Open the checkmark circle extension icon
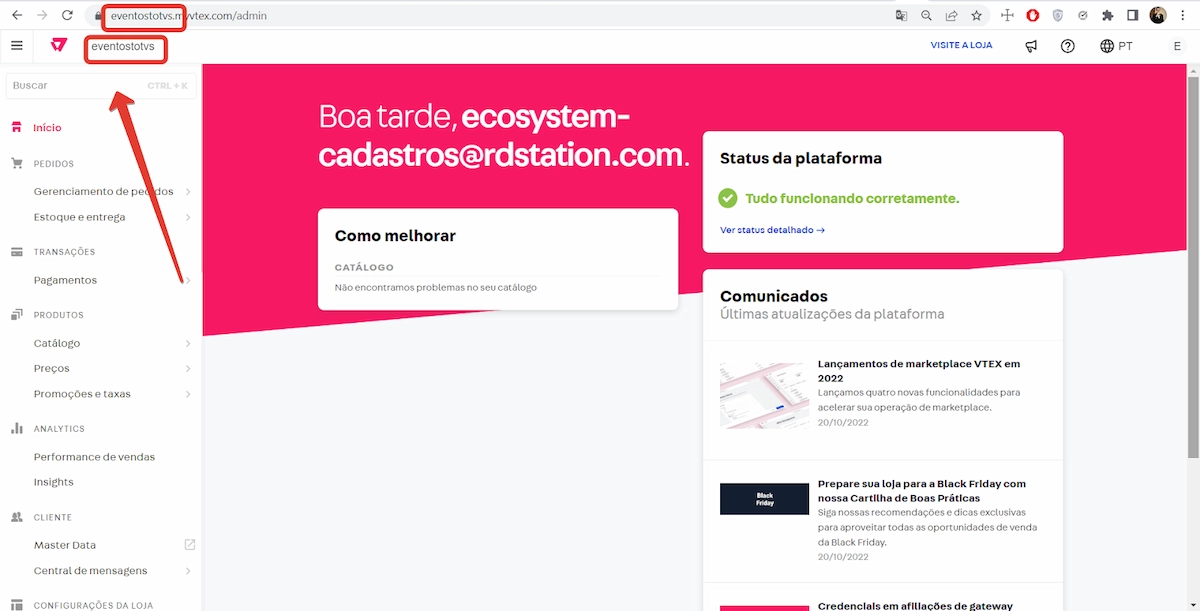The width and height of the screenshot is (1200, 611). tap(1083, 15)
